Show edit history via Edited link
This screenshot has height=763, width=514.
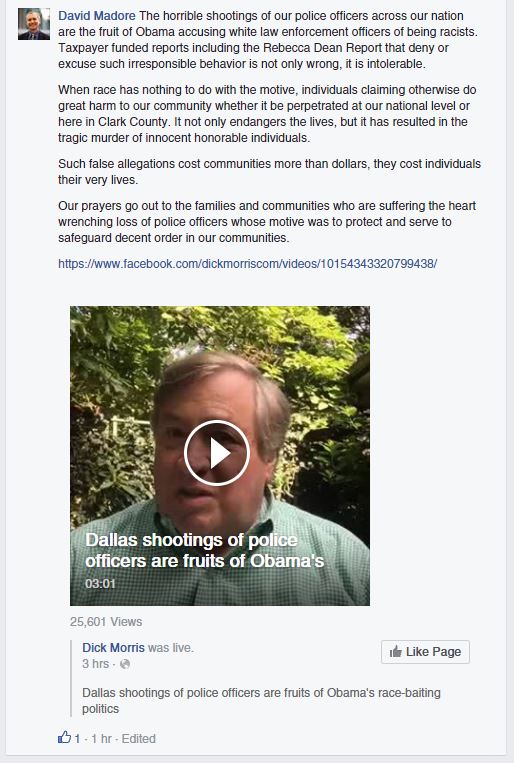tap(139, 739)
